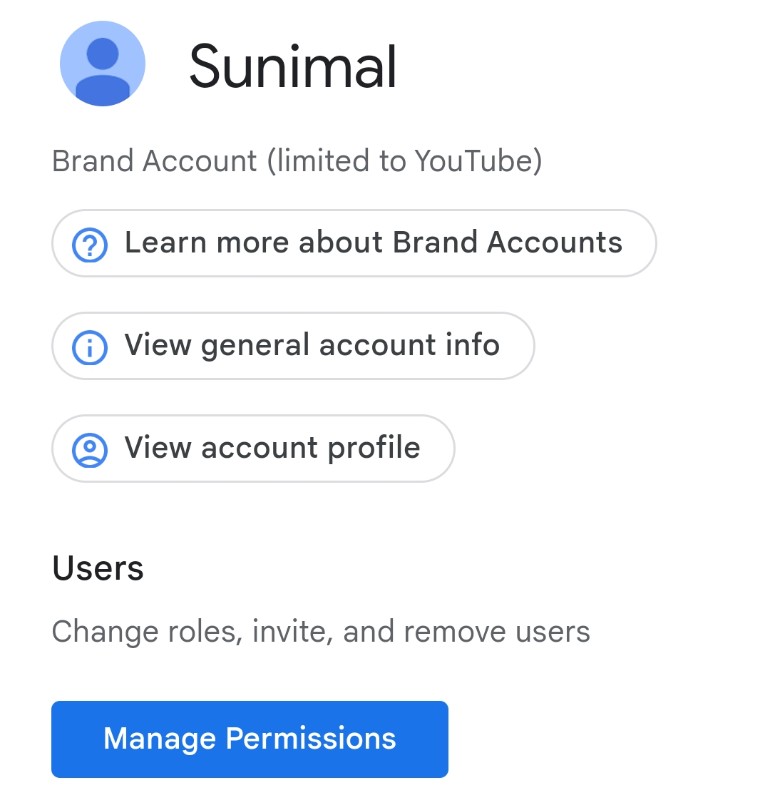Select the Sunimal account name heading
The image size is (770, 796).
tap(292, 66)
